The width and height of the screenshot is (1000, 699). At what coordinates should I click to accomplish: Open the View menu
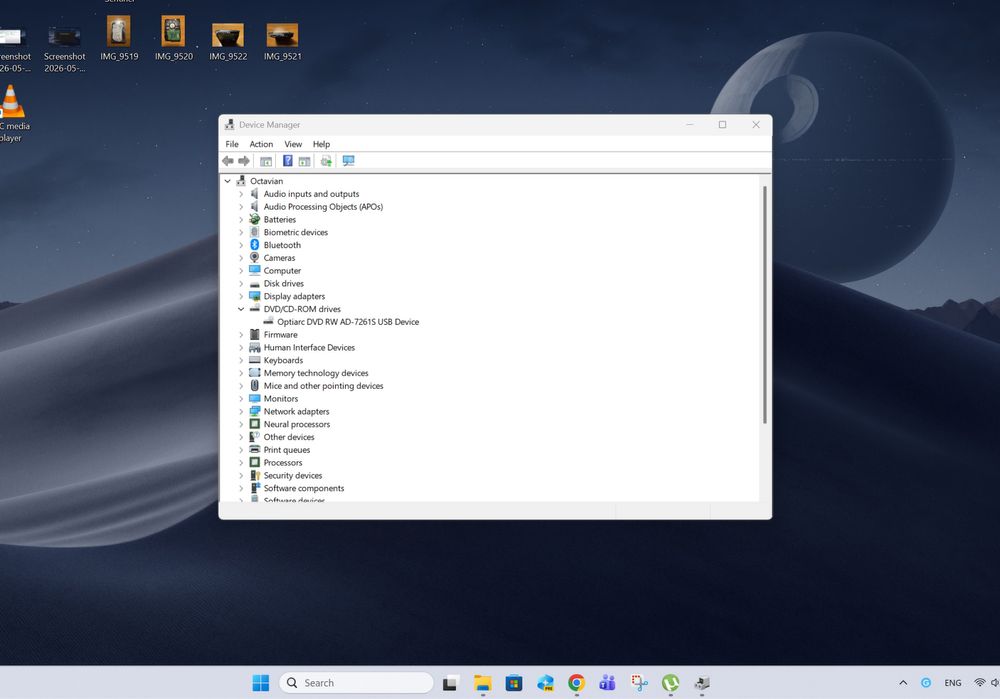click(x=293, y=144)
